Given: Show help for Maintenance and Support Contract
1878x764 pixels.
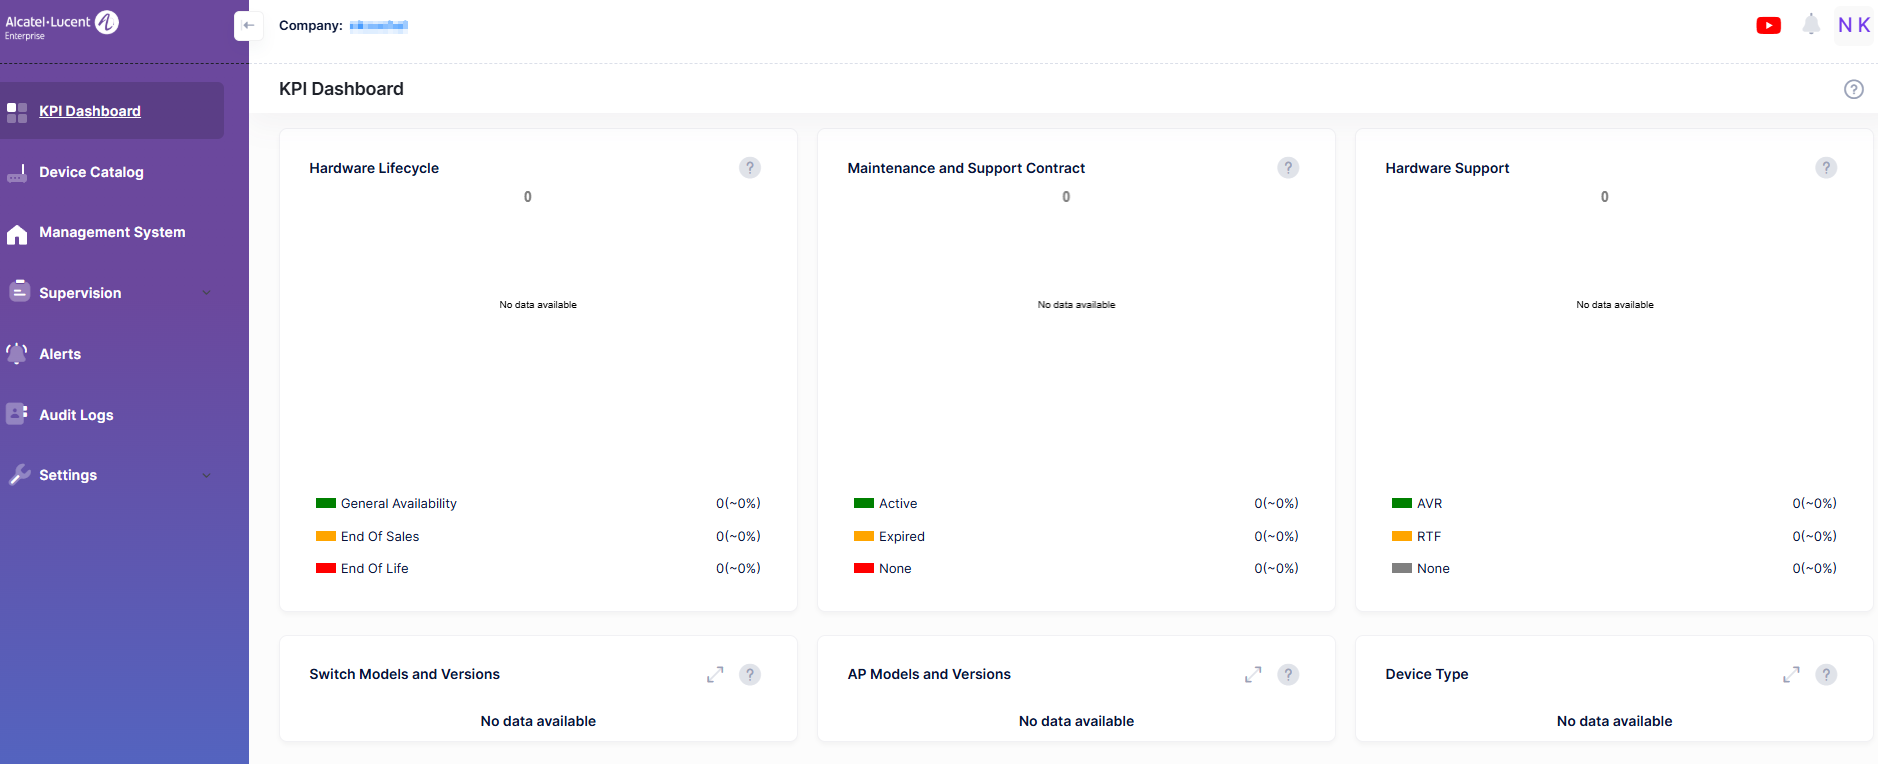Looking at the screenshot, I should pyautogui.click(x=1288, y=168).
